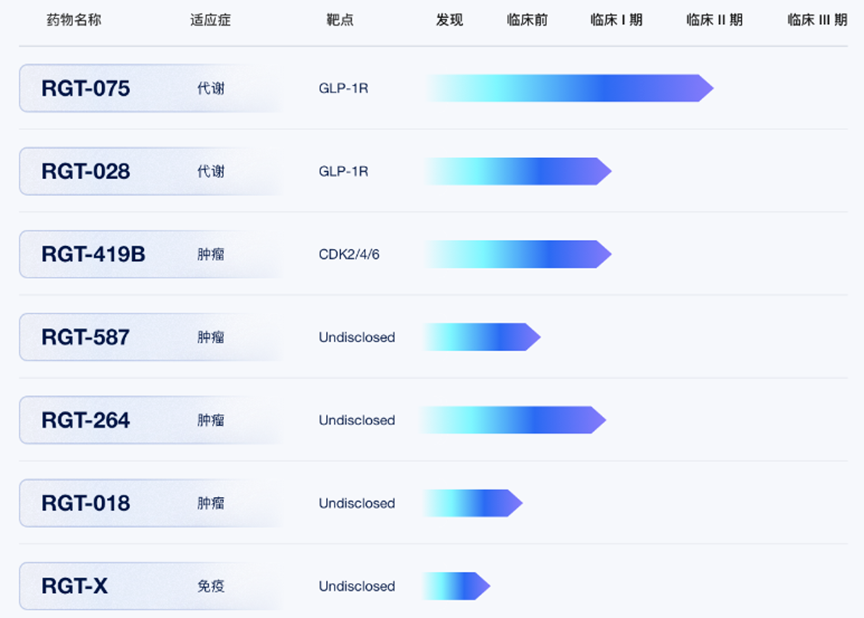The width and height of the screenshot is (864, 618).
Task: Click the Undisclosed target in RGT-264 row
Action: (357, 421)
